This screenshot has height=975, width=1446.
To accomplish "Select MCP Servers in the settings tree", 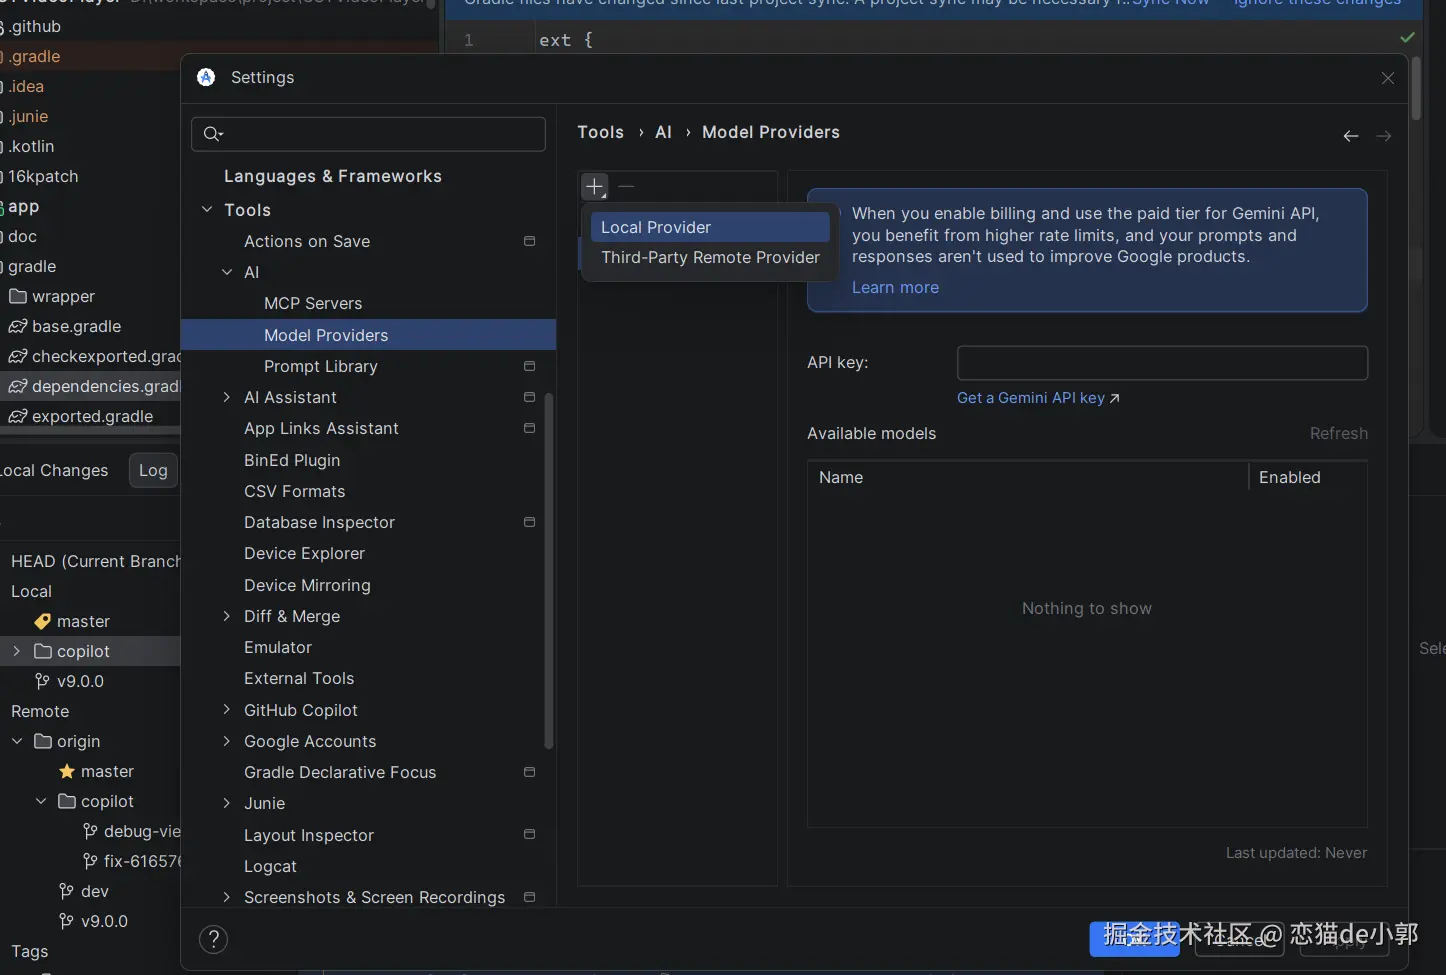I will (313, 303).
